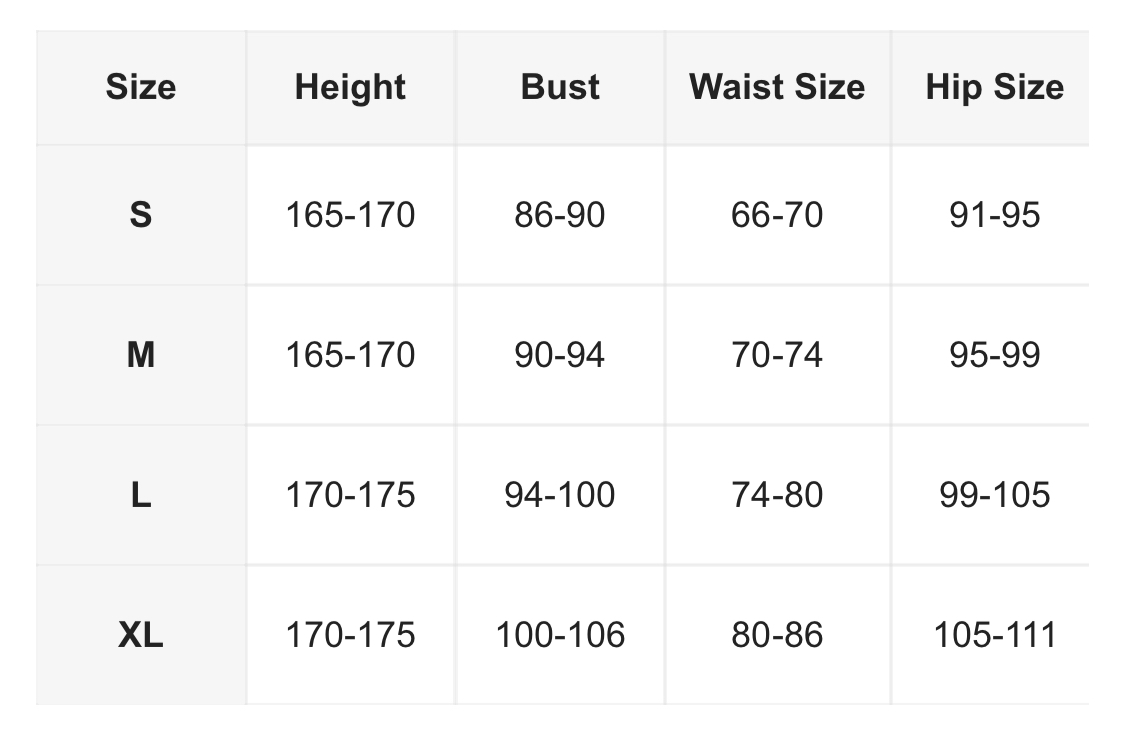
Task: Select the Bust column header
Action: 560,87
